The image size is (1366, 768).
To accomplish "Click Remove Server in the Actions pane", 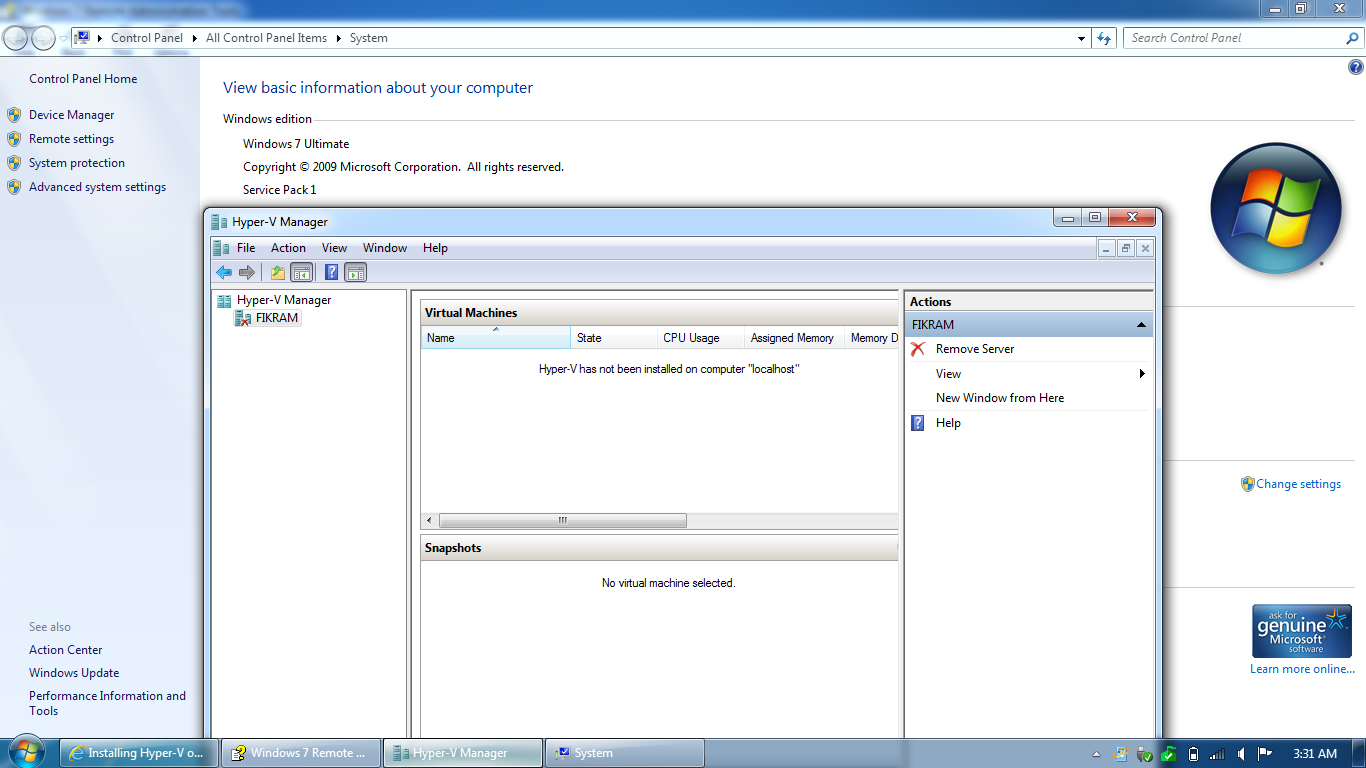I will (975, 349).
